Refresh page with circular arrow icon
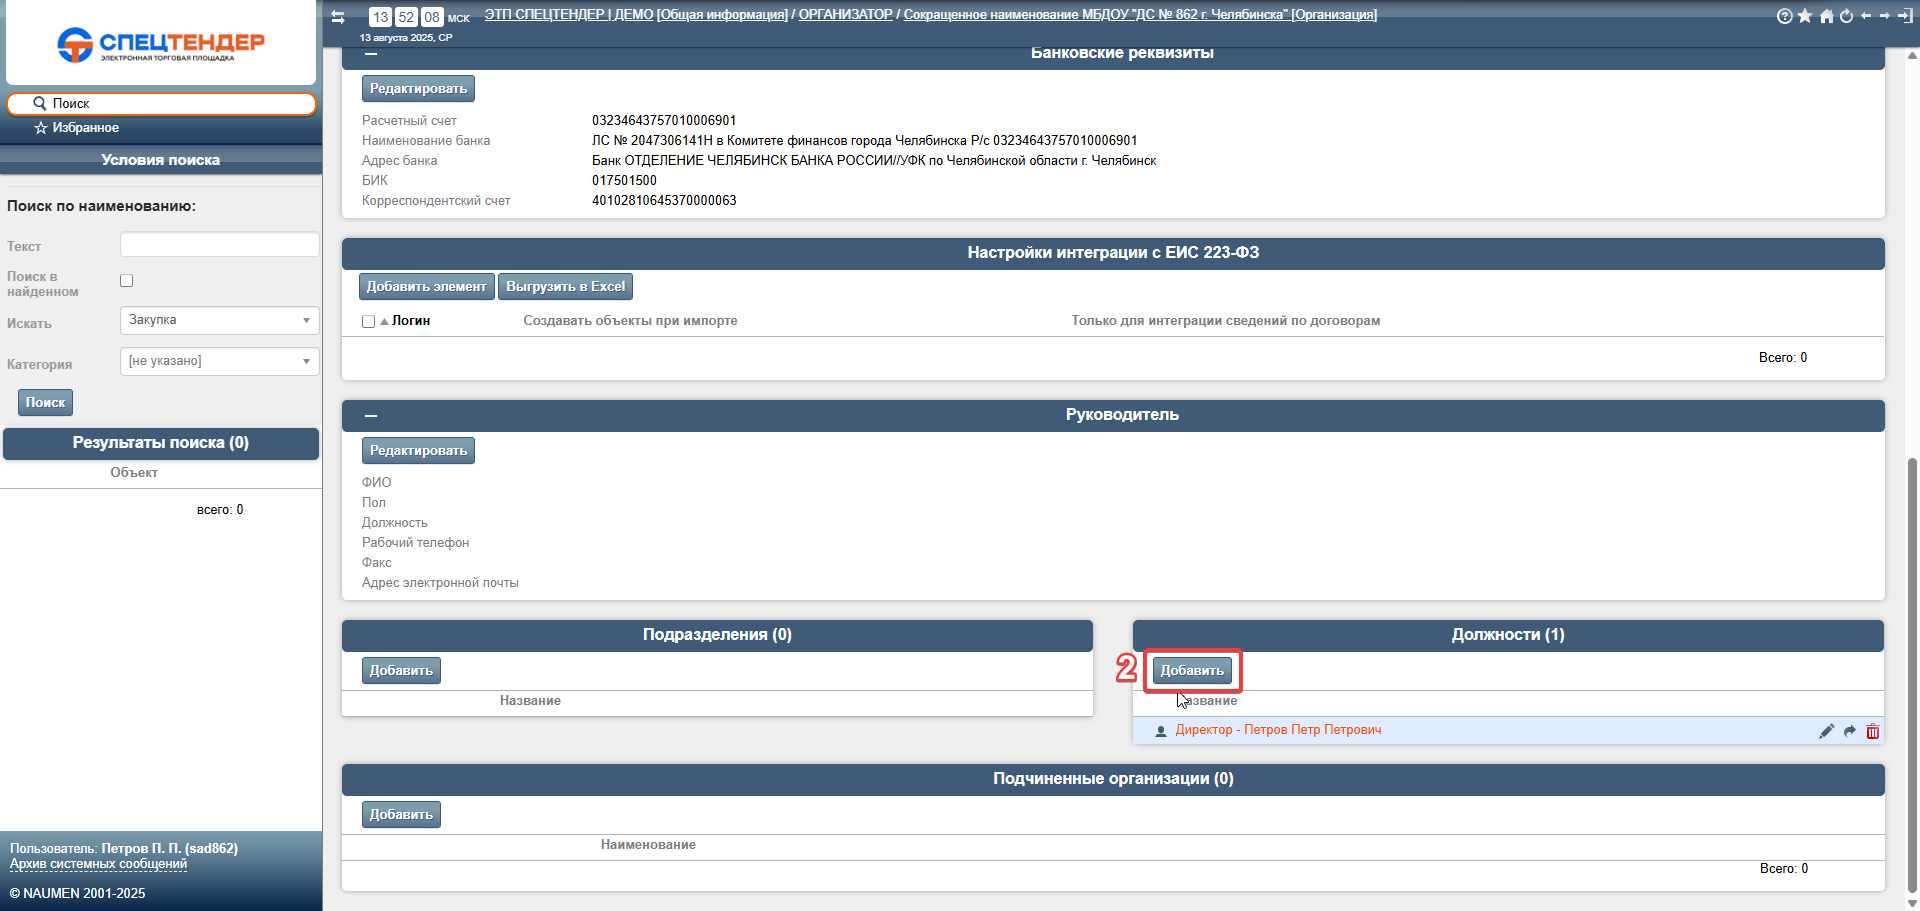 (1846, 16)
